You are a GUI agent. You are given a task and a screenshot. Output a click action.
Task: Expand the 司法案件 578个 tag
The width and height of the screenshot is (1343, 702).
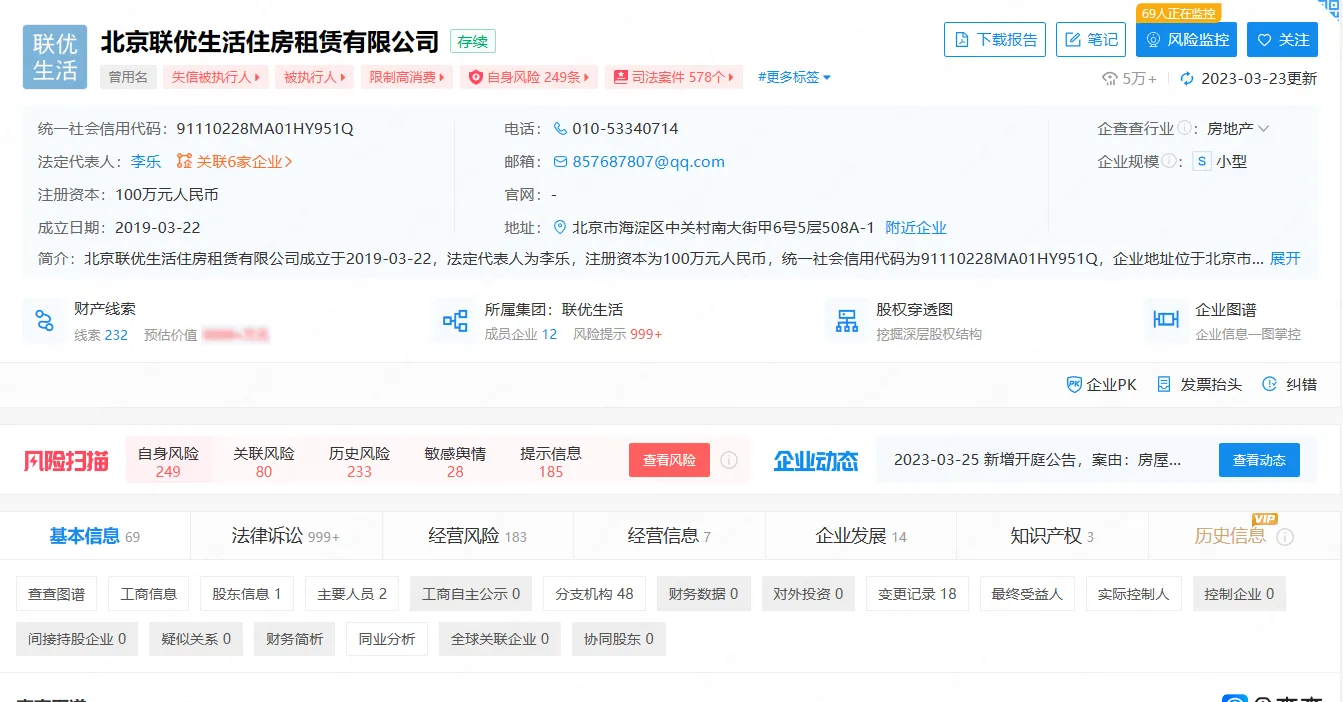point(675,77)
